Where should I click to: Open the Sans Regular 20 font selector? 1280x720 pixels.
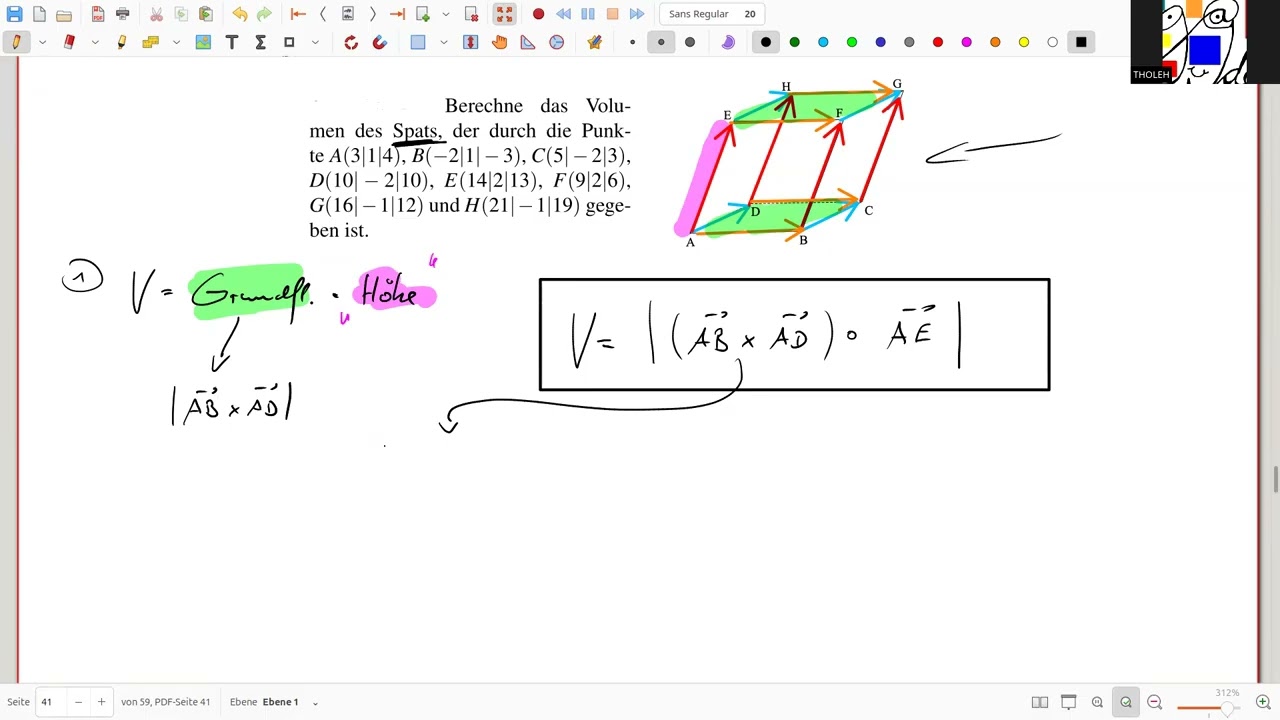[x=712, y=14]
